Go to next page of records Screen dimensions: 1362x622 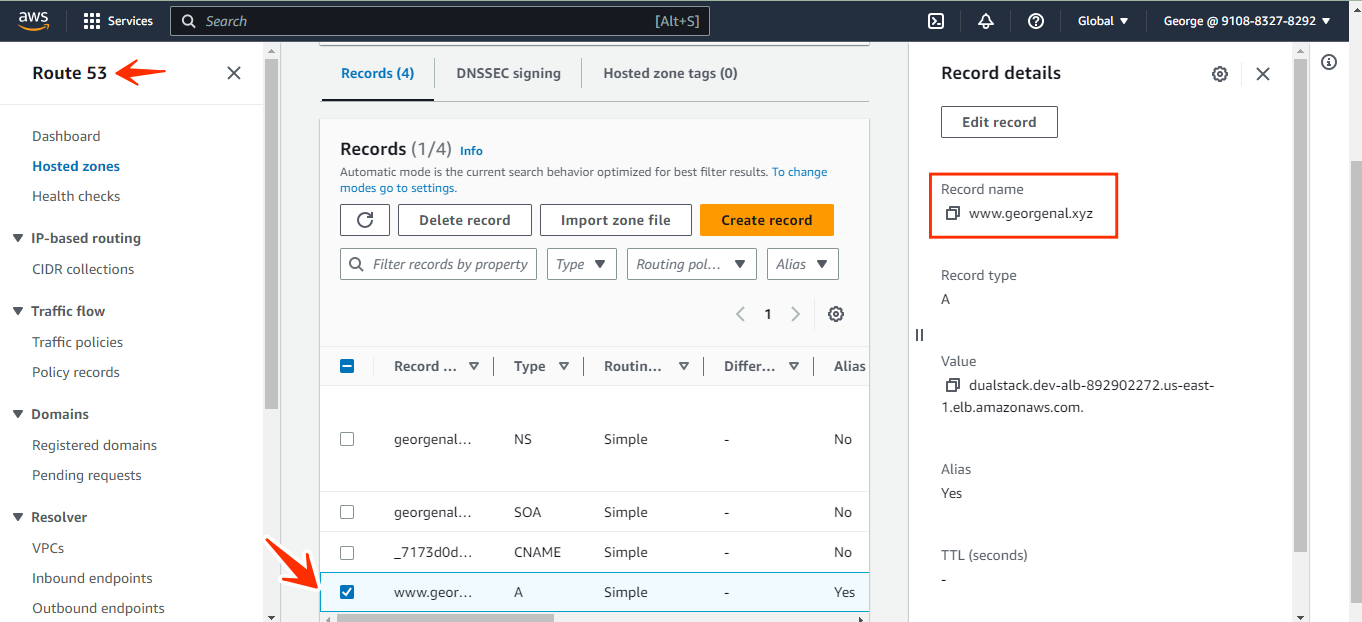795,314
